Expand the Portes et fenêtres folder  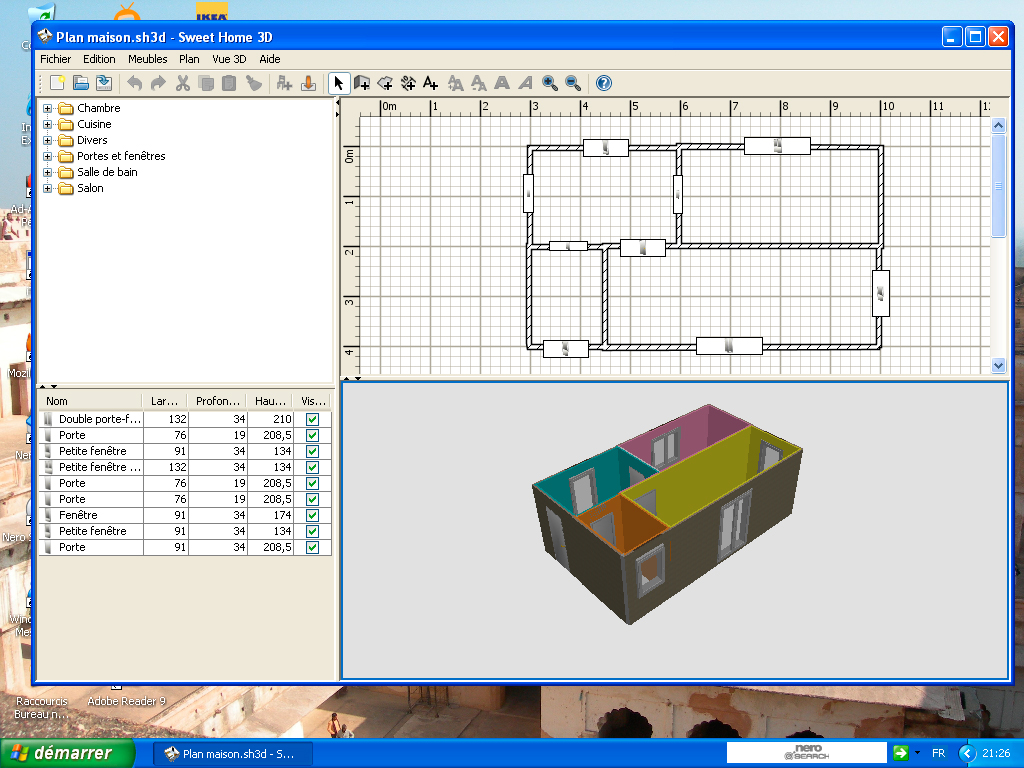(x=47, y=156)
